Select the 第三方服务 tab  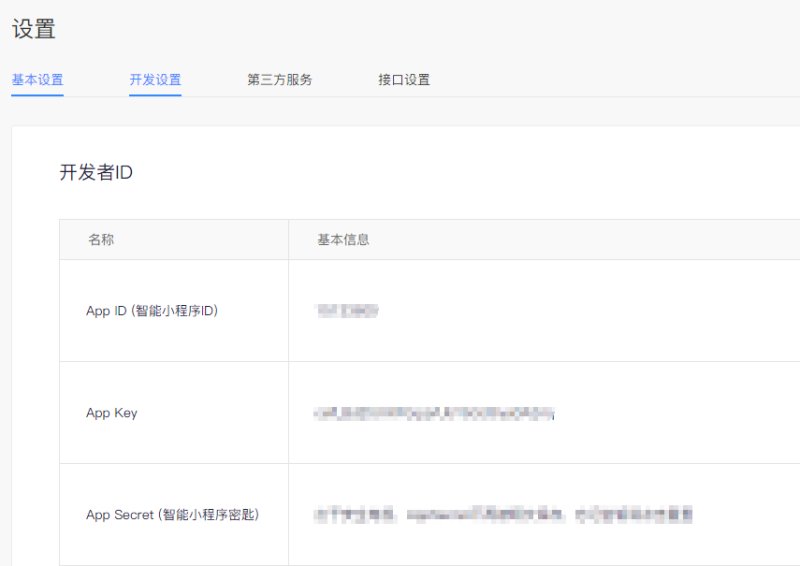coord(279,80)
